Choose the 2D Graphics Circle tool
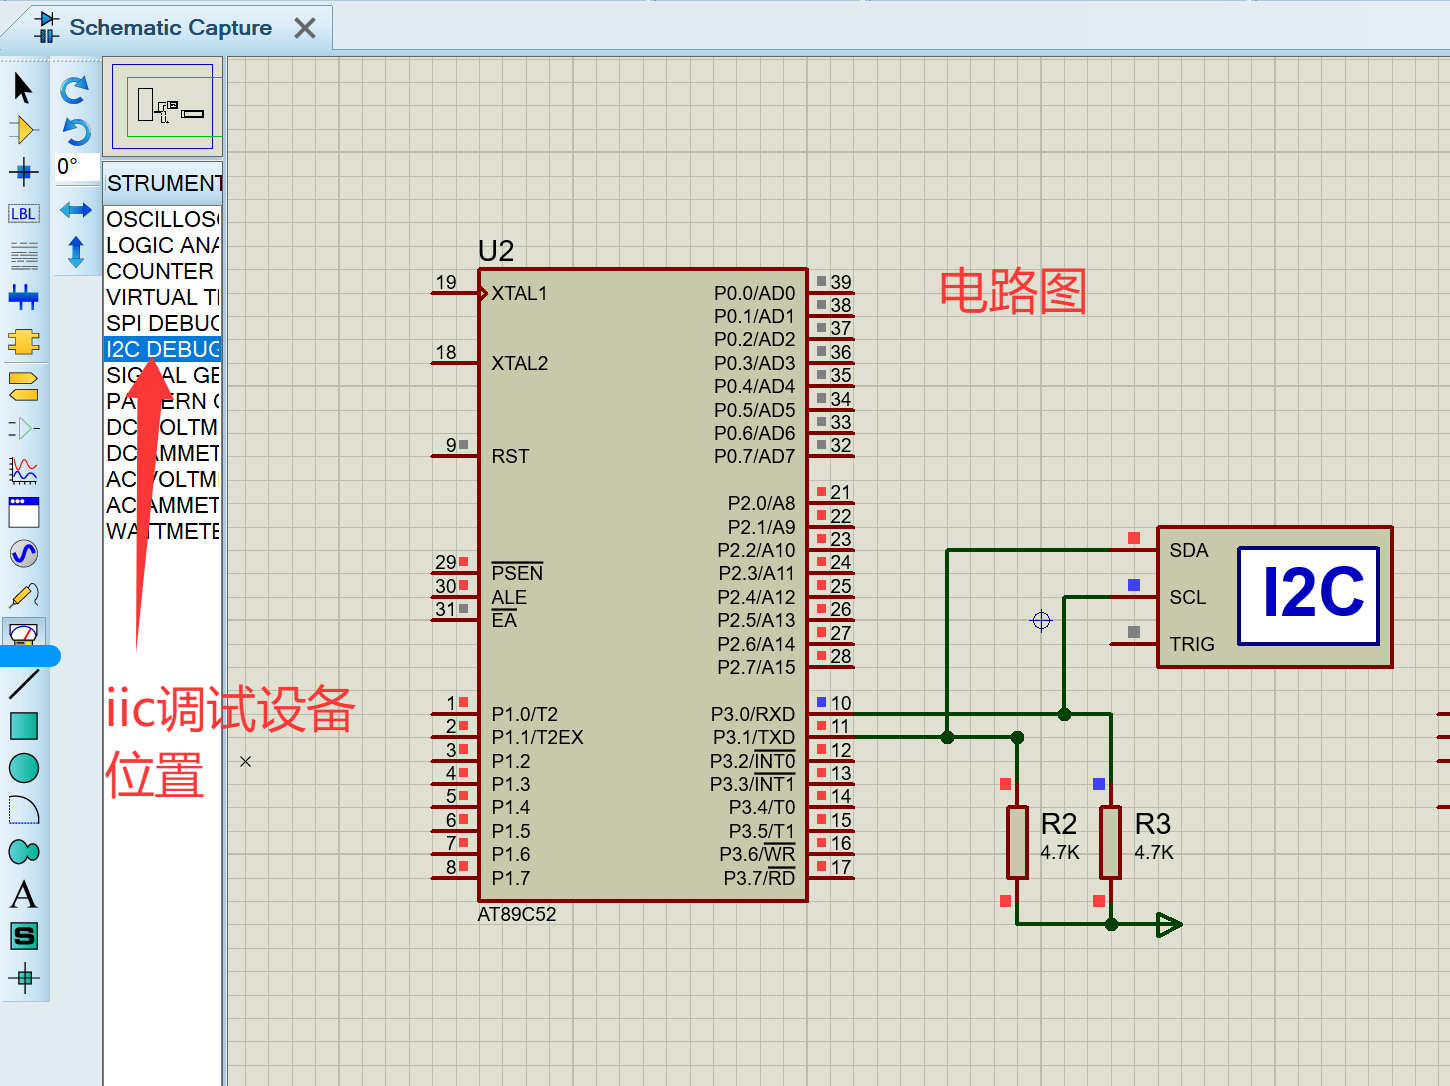 coord(23,768)
